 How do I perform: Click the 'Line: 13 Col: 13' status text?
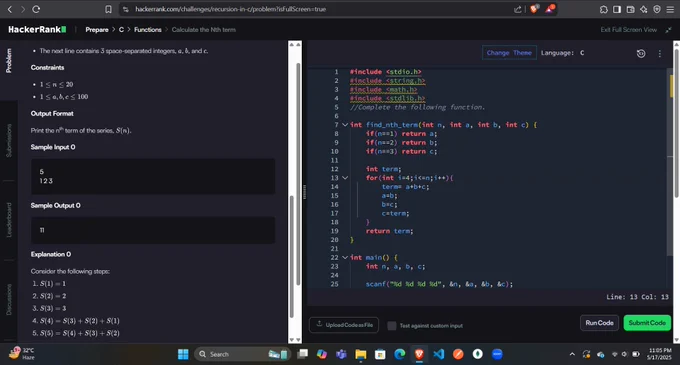pos(638,297)
